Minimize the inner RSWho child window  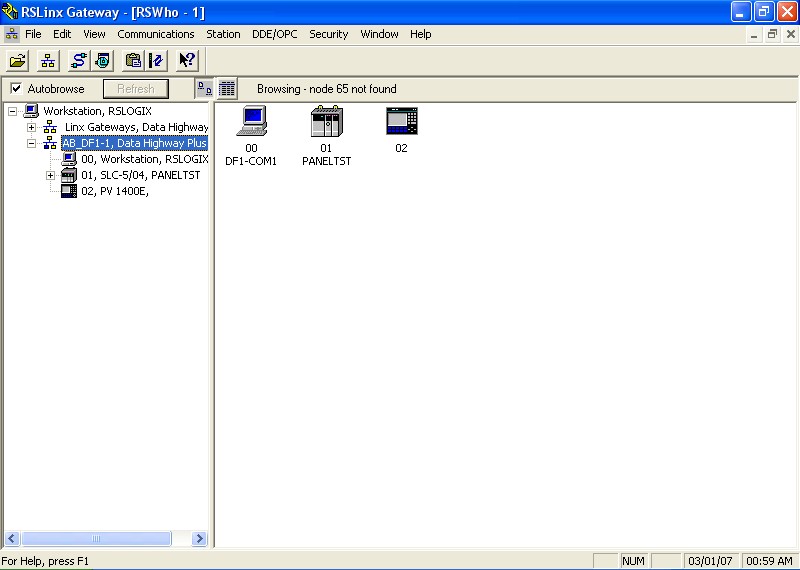(x=754, y=35)
